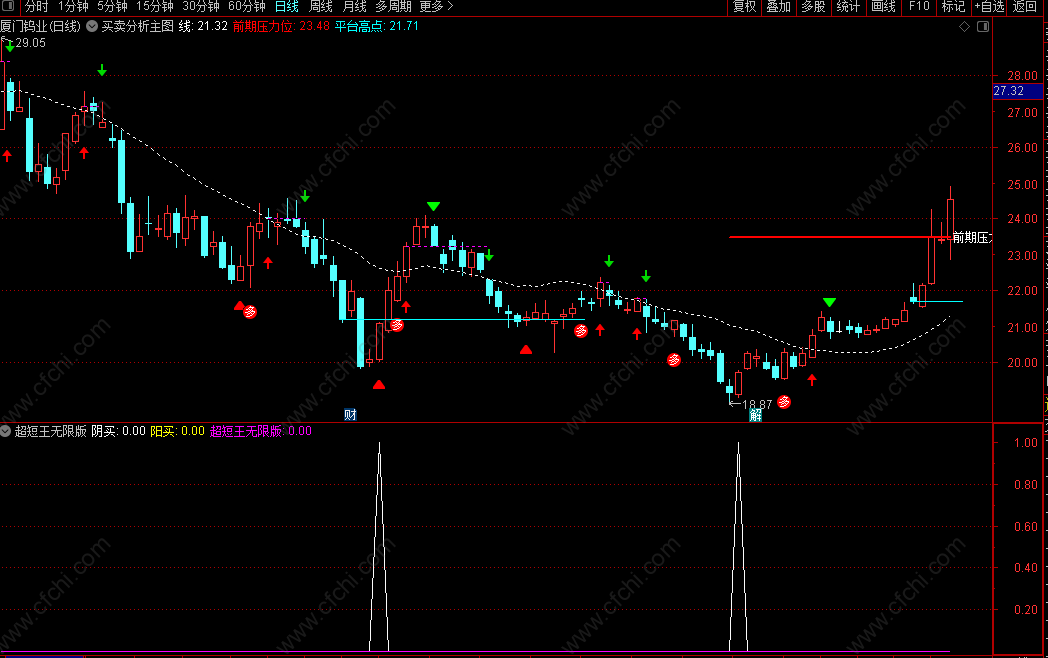Select the 1分钟 period tab
Screen dimensions: 1048x658
(x=73, y=7)
